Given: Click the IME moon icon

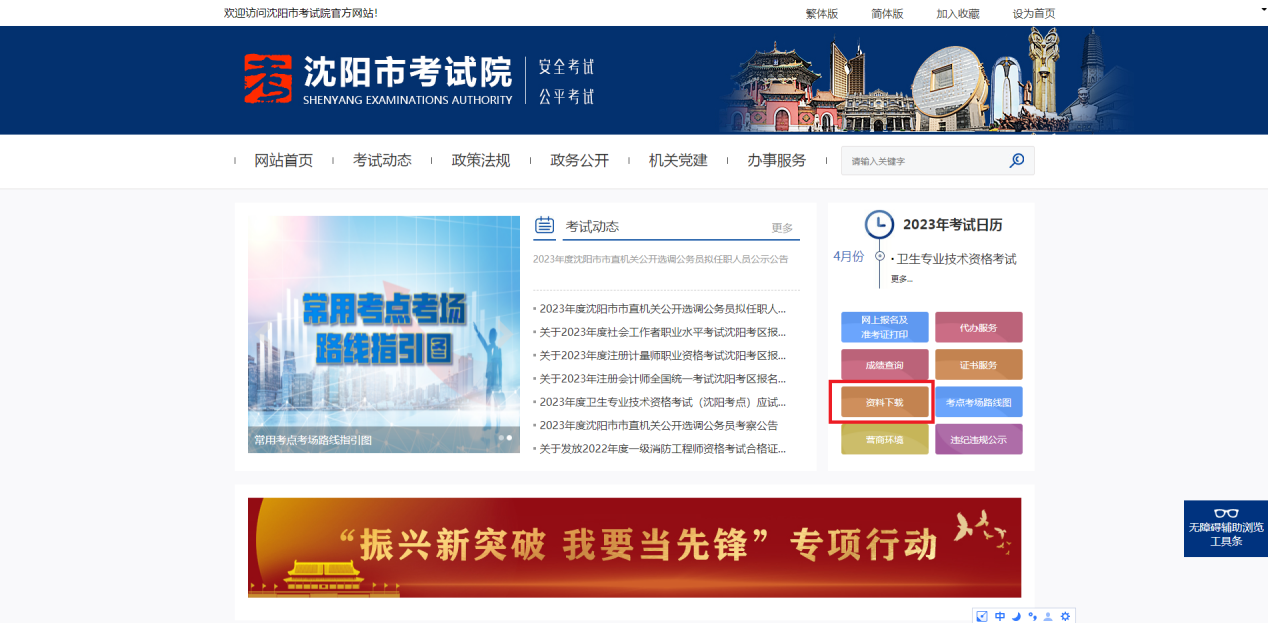Looking at the screenshot, I should click(1016, 616).
